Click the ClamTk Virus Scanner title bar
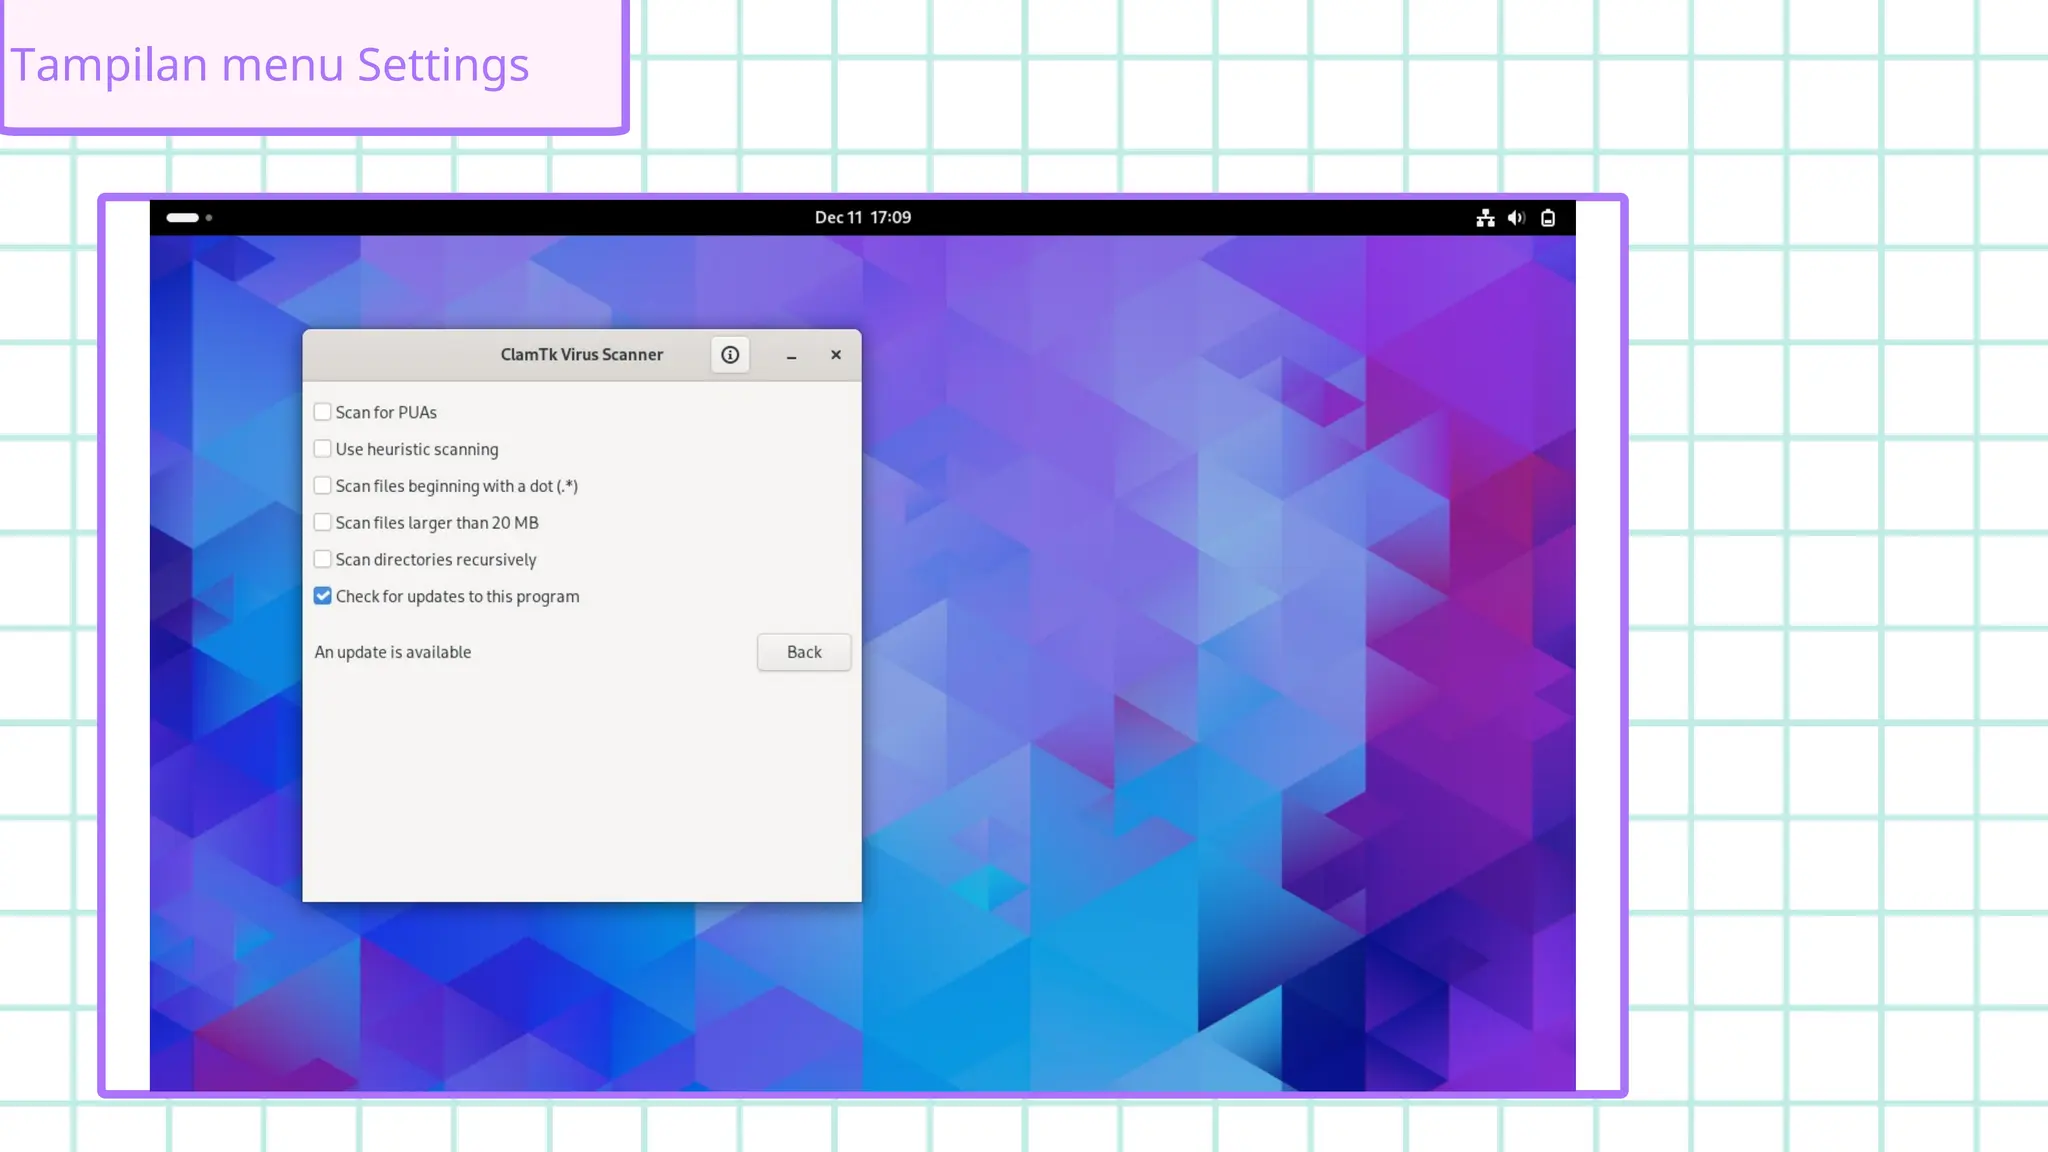 [x=581, y=355]
